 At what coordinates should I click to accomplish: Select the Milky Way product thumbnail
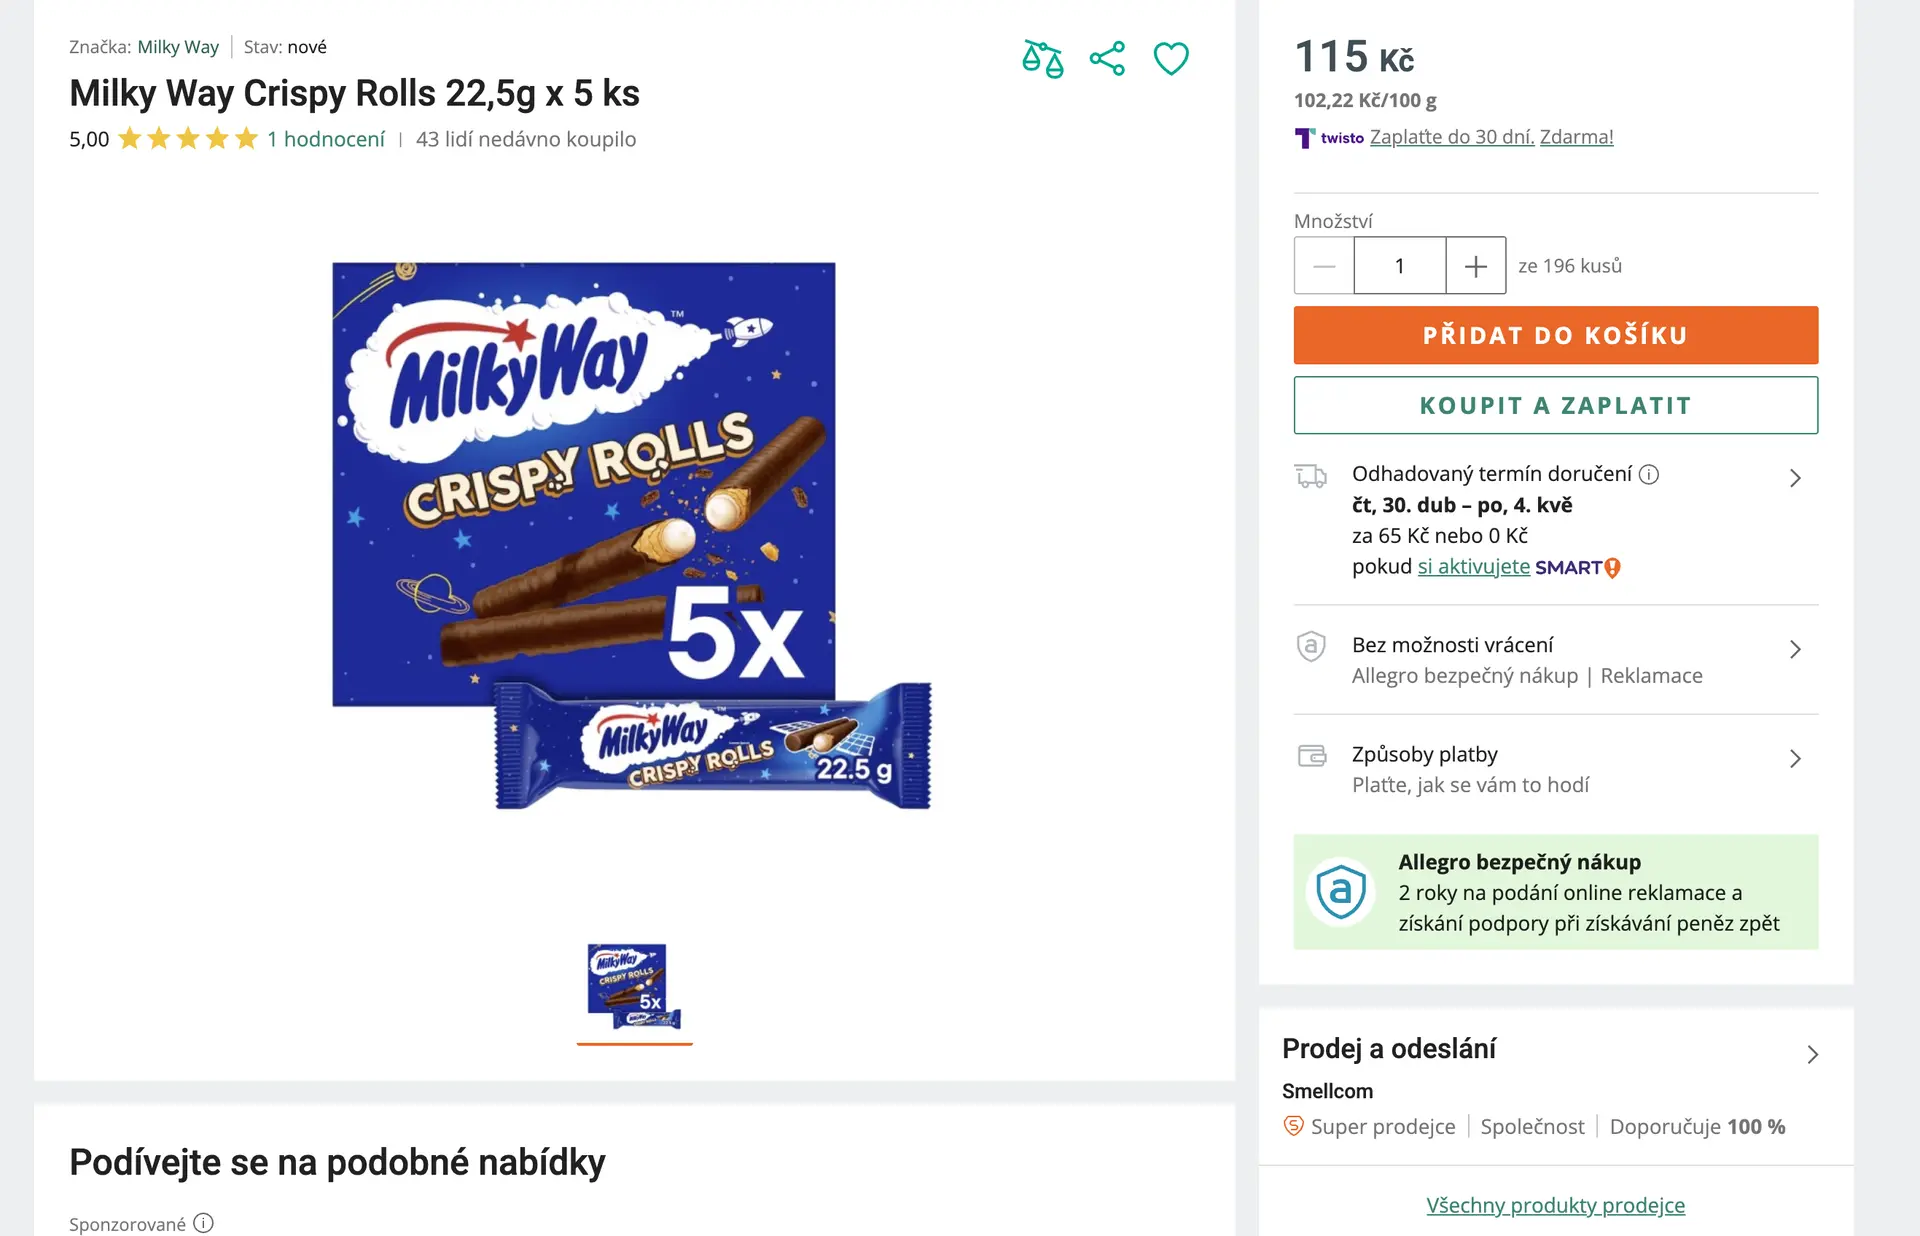(634, 987)
